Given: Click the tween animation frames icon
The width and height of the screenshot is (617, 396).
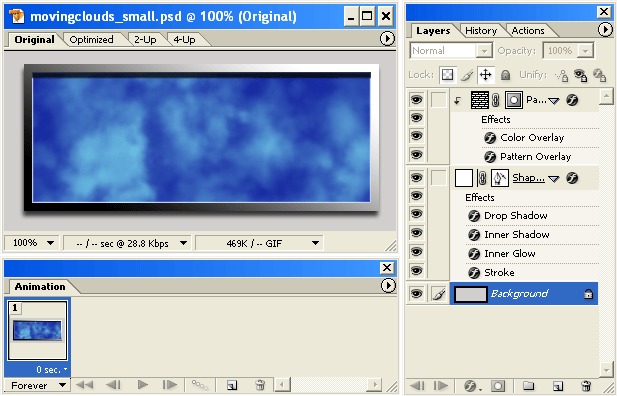Looking at the screenshot, I should coord(200,385).
